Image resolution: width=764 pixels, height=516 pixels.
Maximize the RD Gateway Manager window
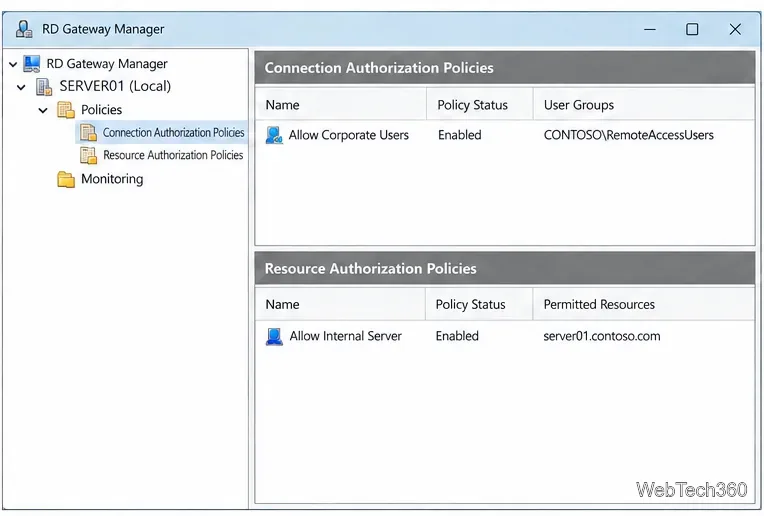pyautogui.click(x=692, y=29)
